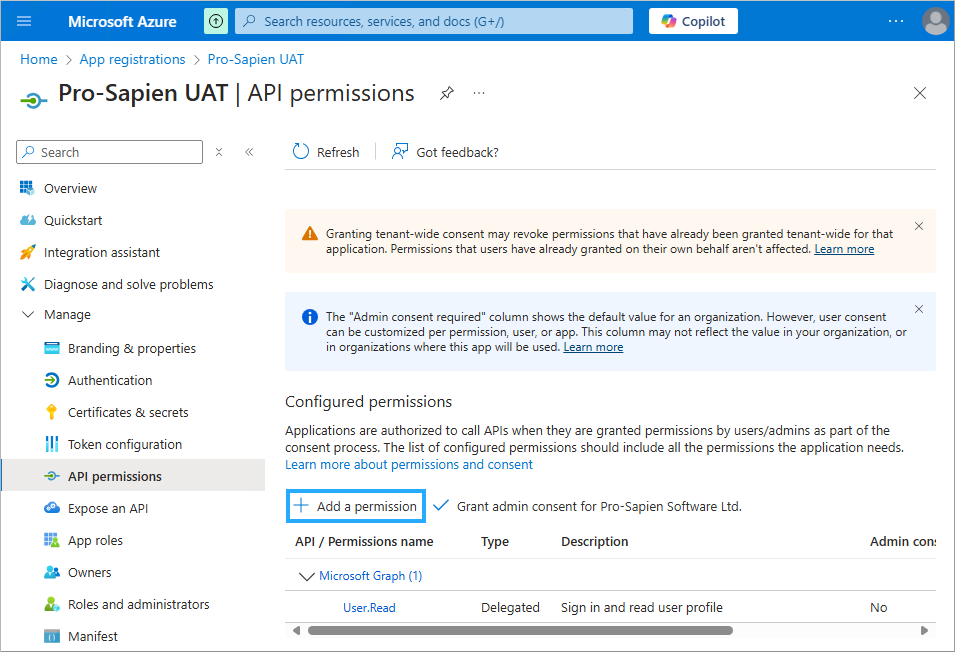The height and width of the screenshot is (652, 955).
Task: Open Certificates & secrets page
Action: click(x=127, y=412)
